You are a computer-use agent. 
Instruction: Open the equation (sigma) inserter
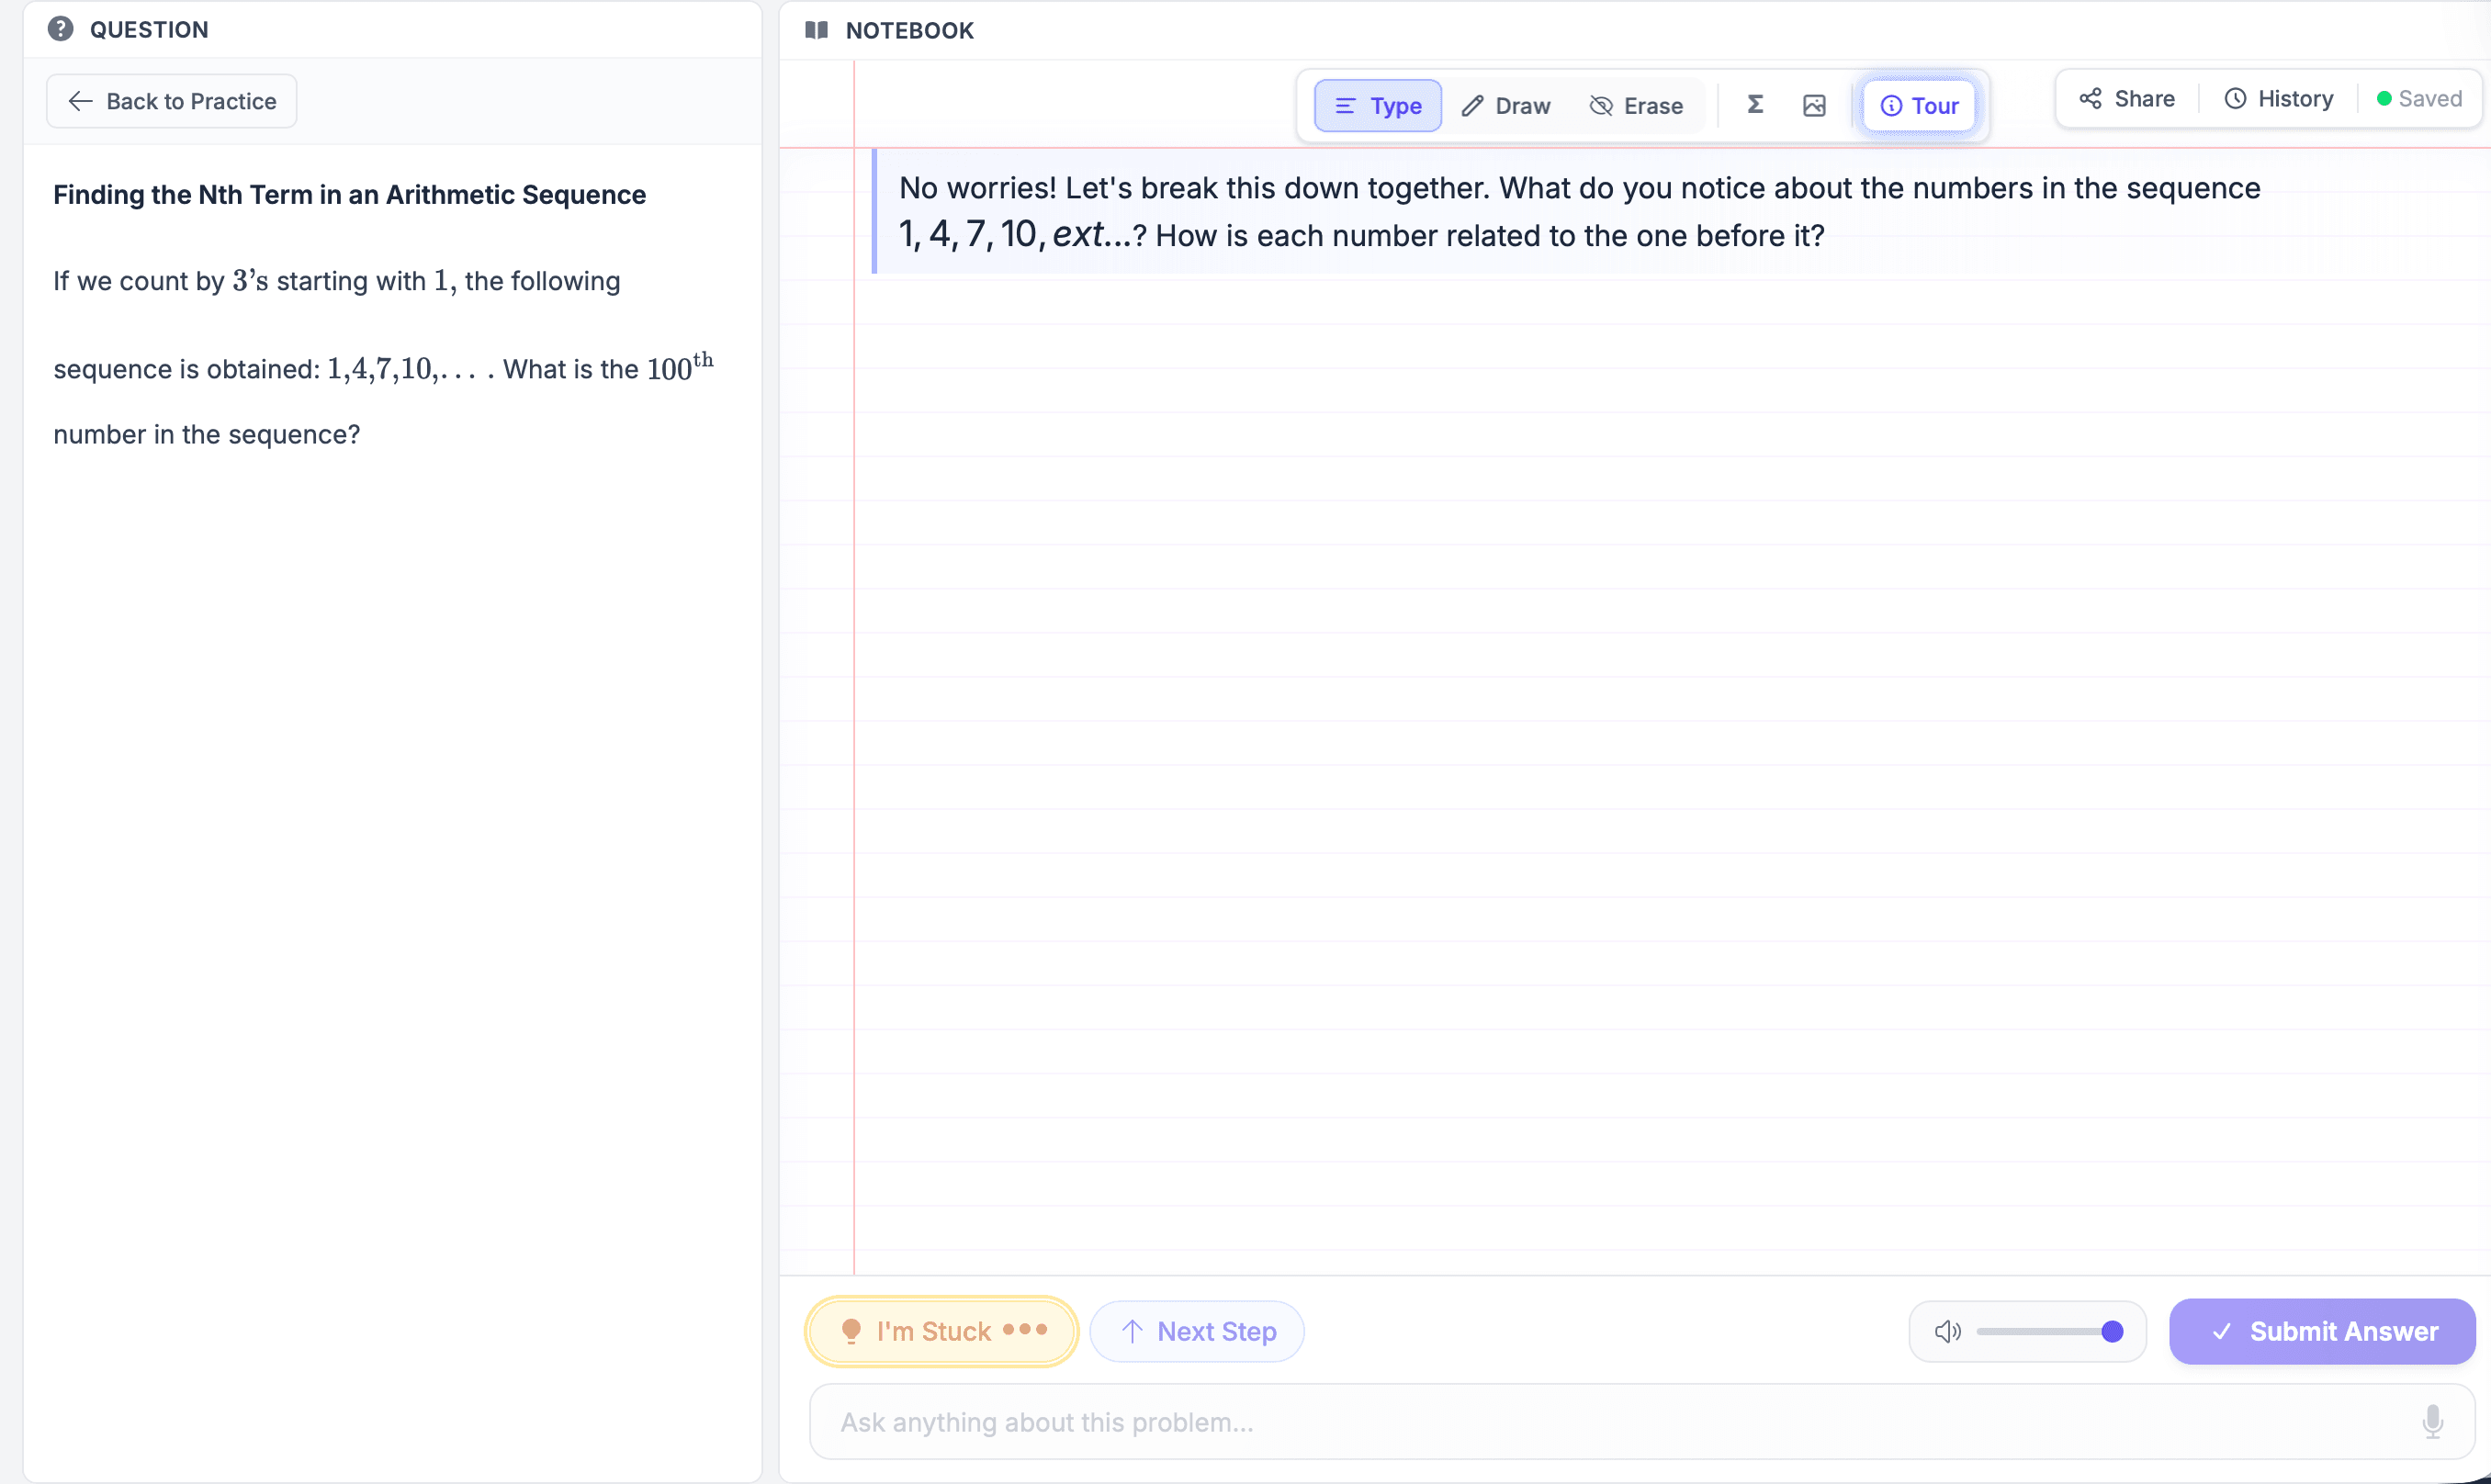(x=1755, y=104)
